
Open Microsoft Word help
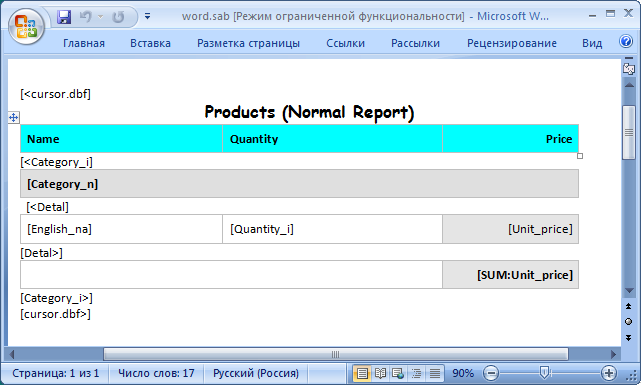click(626, 41)
